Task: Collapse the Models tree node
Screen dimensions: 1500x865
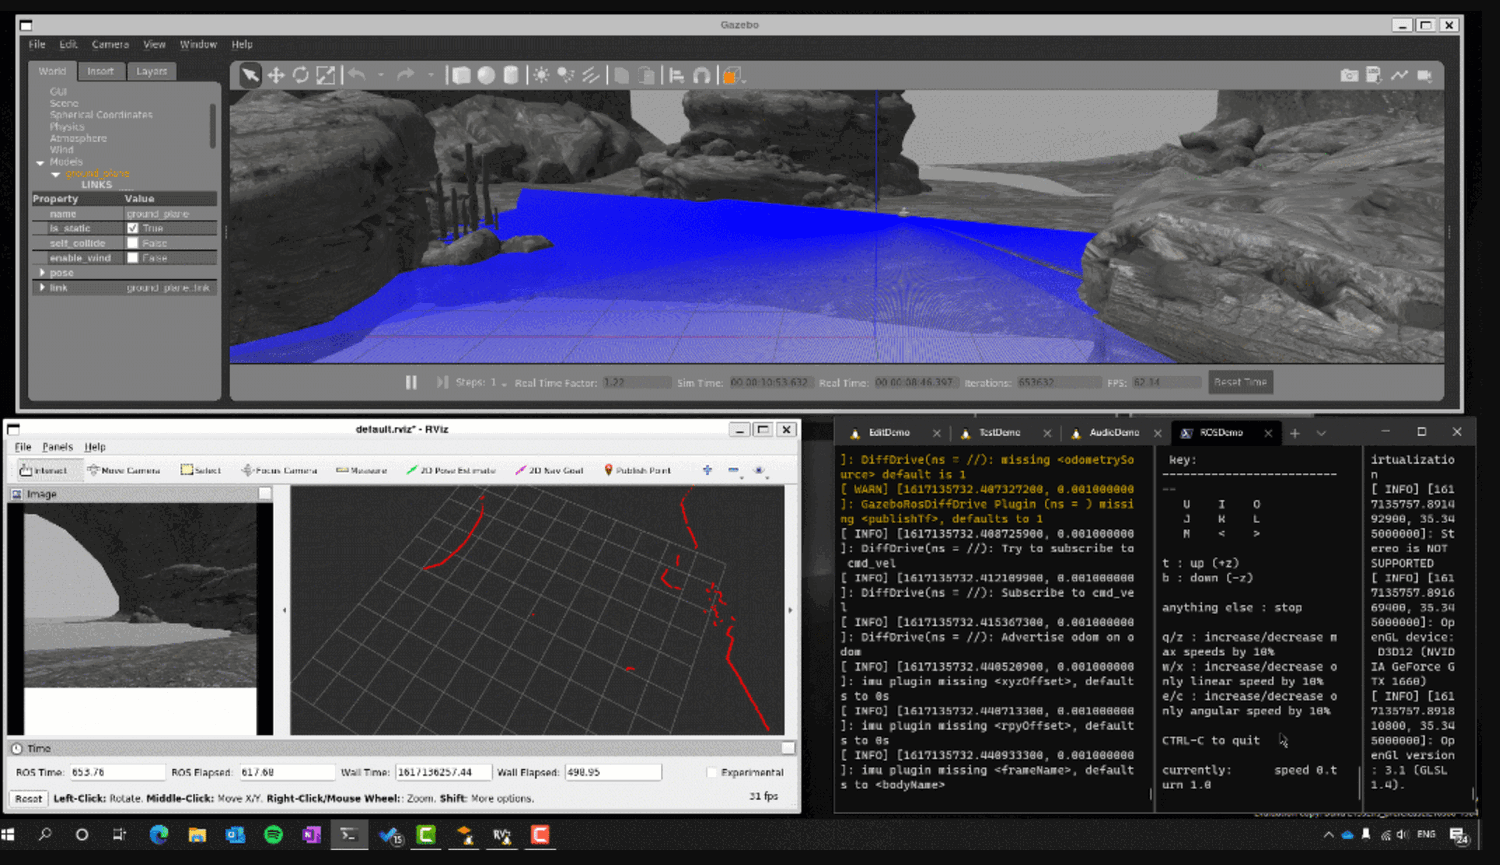Action: (40, 162)
